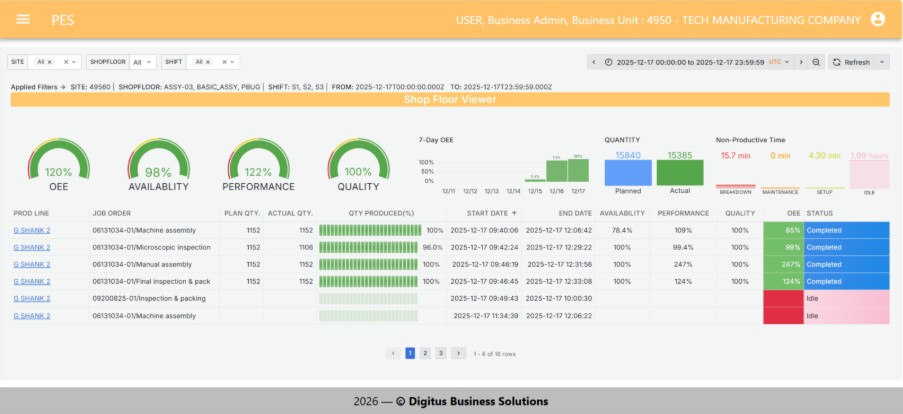Click the 12/17 bar in 7-Day OEE chart
This screenshot has width=903, height=414.
(578, 170)
